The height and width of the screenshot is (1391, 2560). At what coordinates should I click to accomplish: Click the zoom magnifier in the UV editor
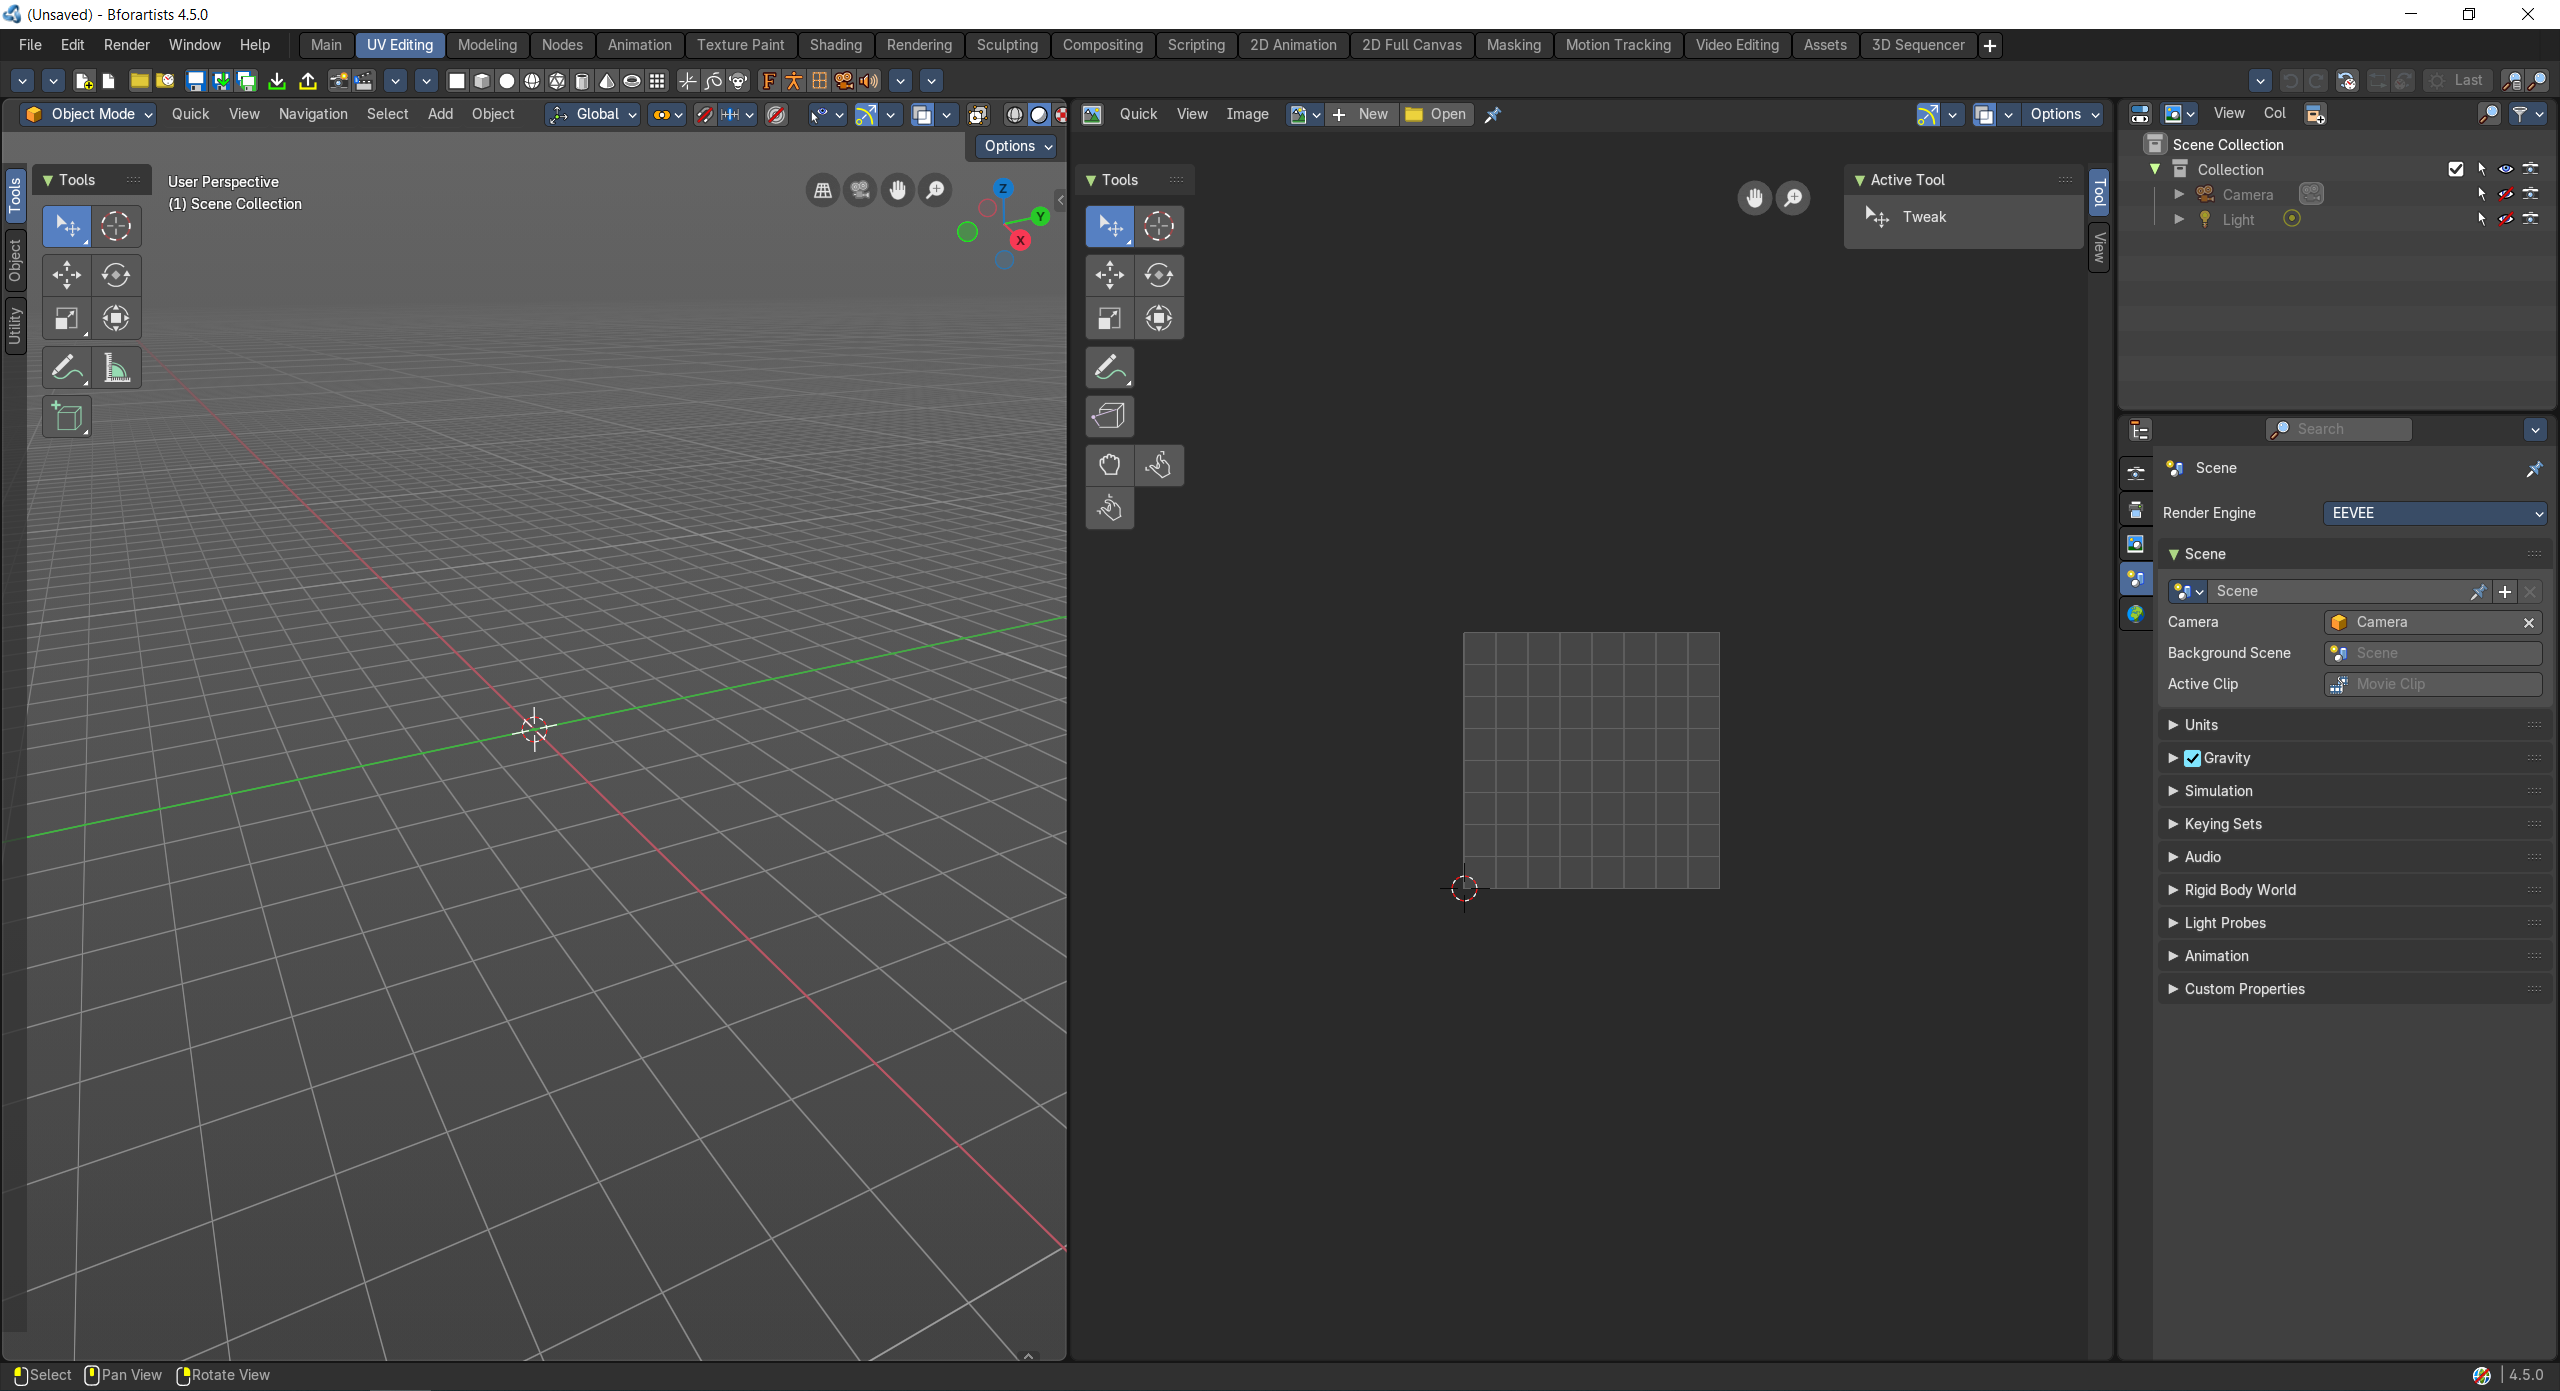[x=1794, y=198]
